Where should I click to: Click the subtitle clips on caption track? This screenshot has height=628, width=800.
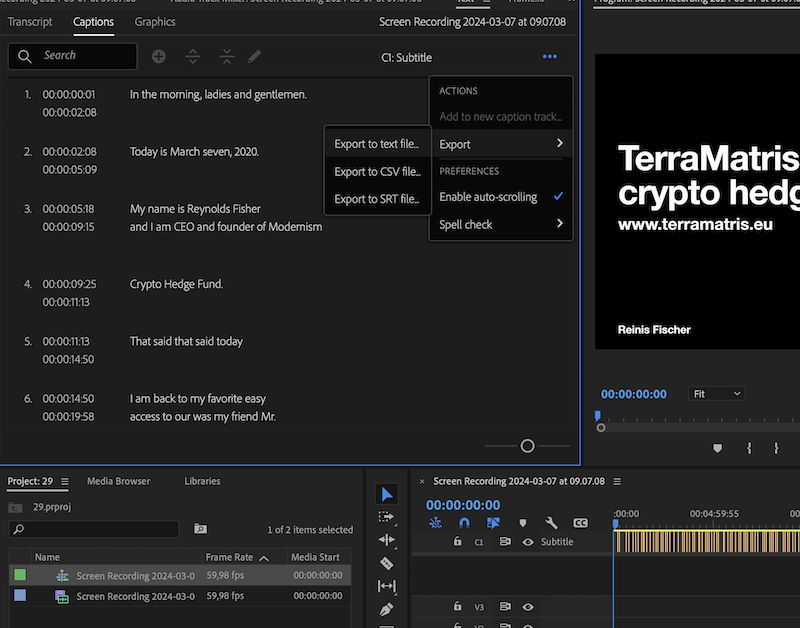[707, 542]
